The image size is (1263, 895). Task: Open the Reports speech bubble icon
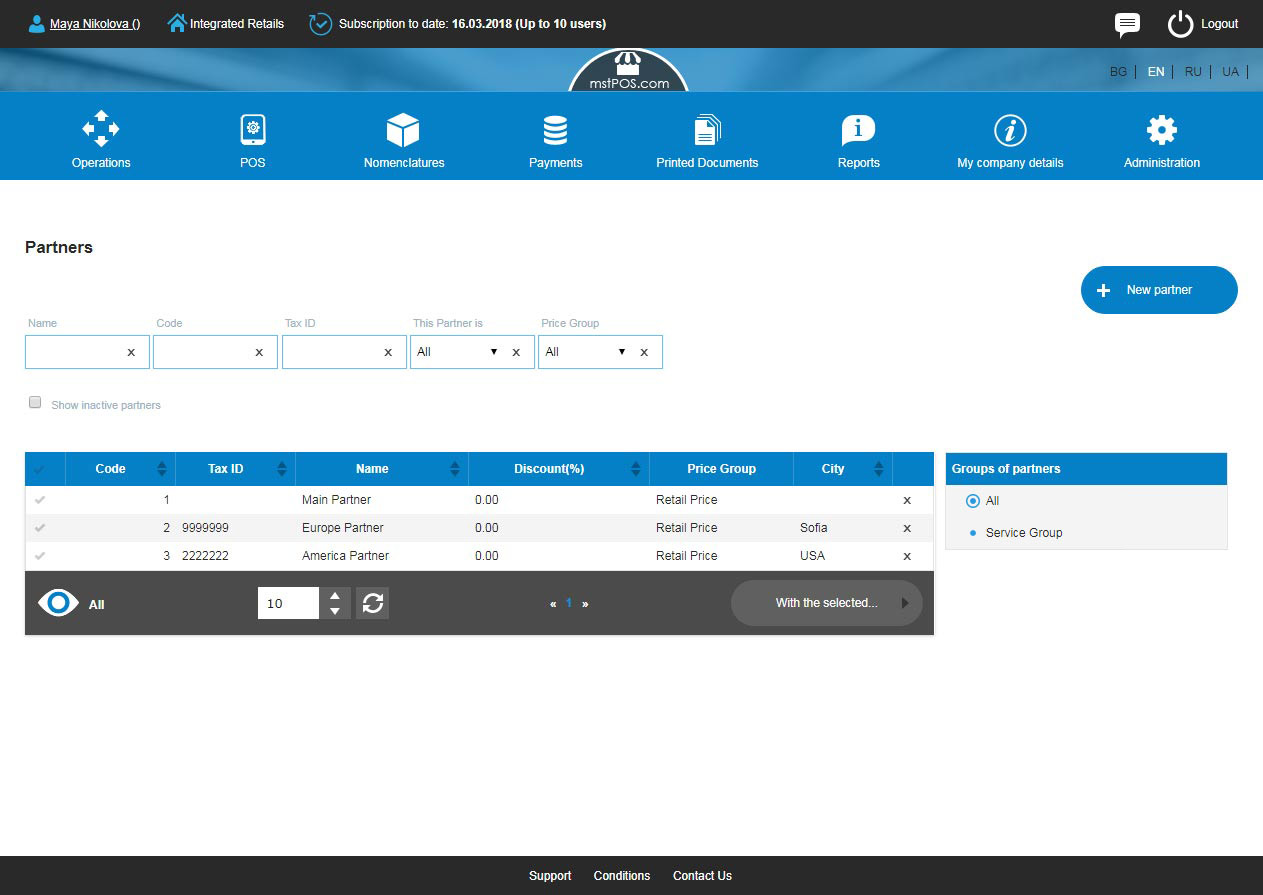pyautogui.click(x=858, y=130)
